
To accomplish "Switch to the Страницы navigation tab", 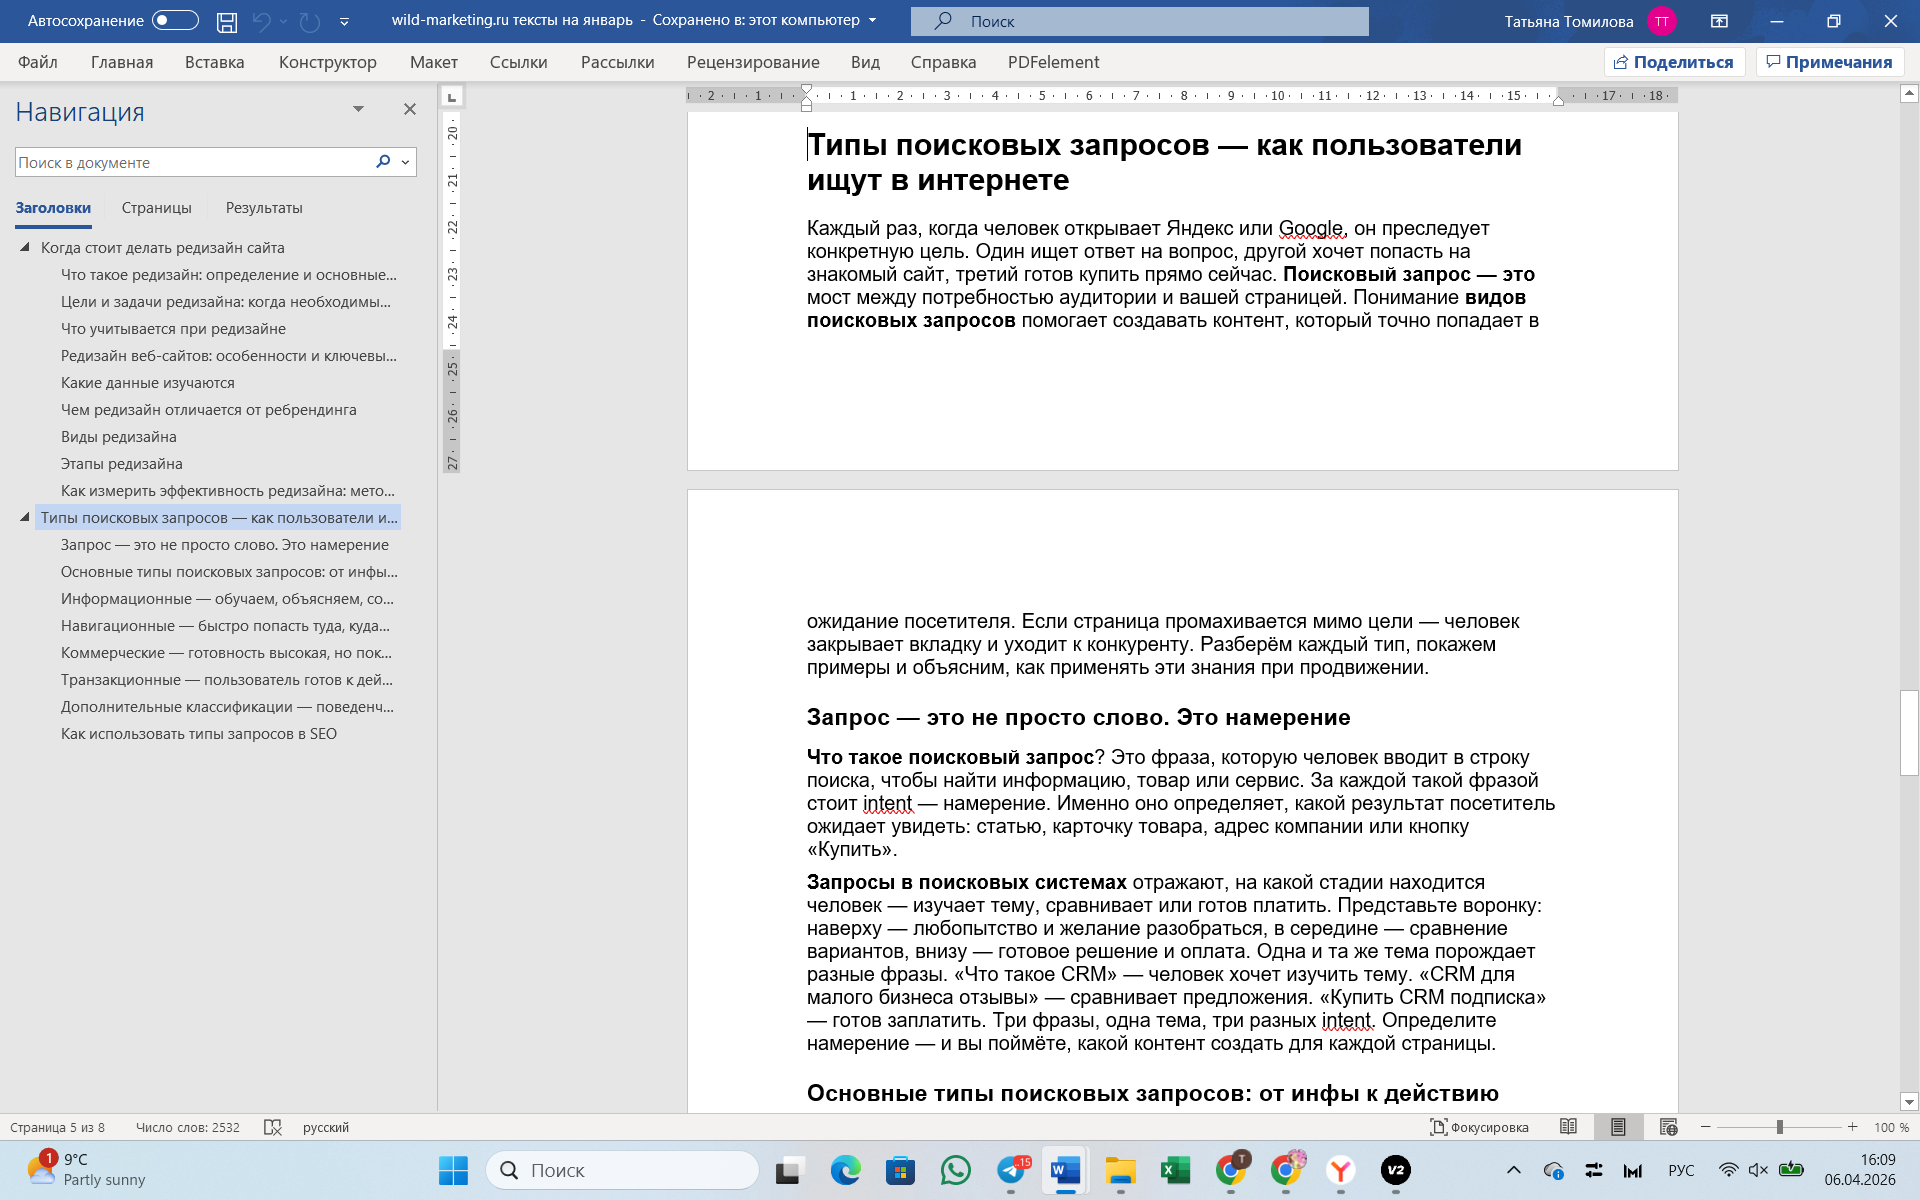I will pos(156,208).
